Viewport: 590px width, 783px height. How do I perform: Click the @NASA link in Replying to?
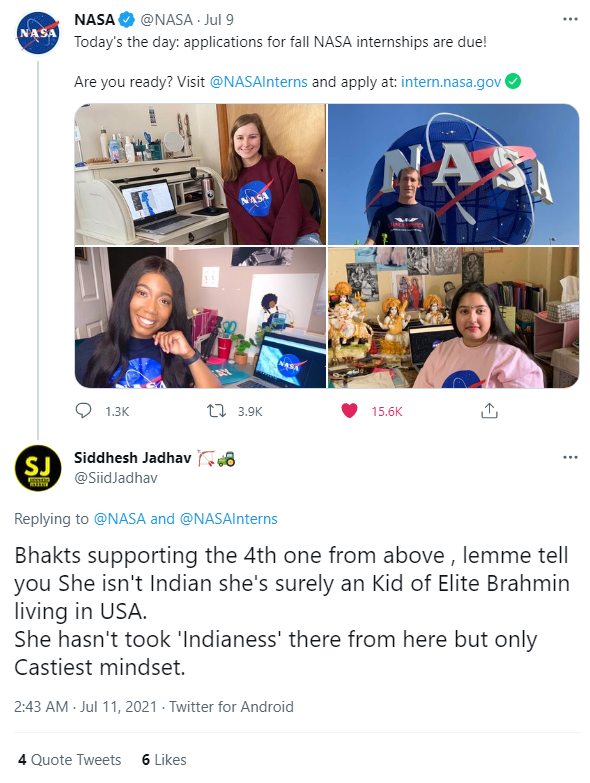(120, 519)
